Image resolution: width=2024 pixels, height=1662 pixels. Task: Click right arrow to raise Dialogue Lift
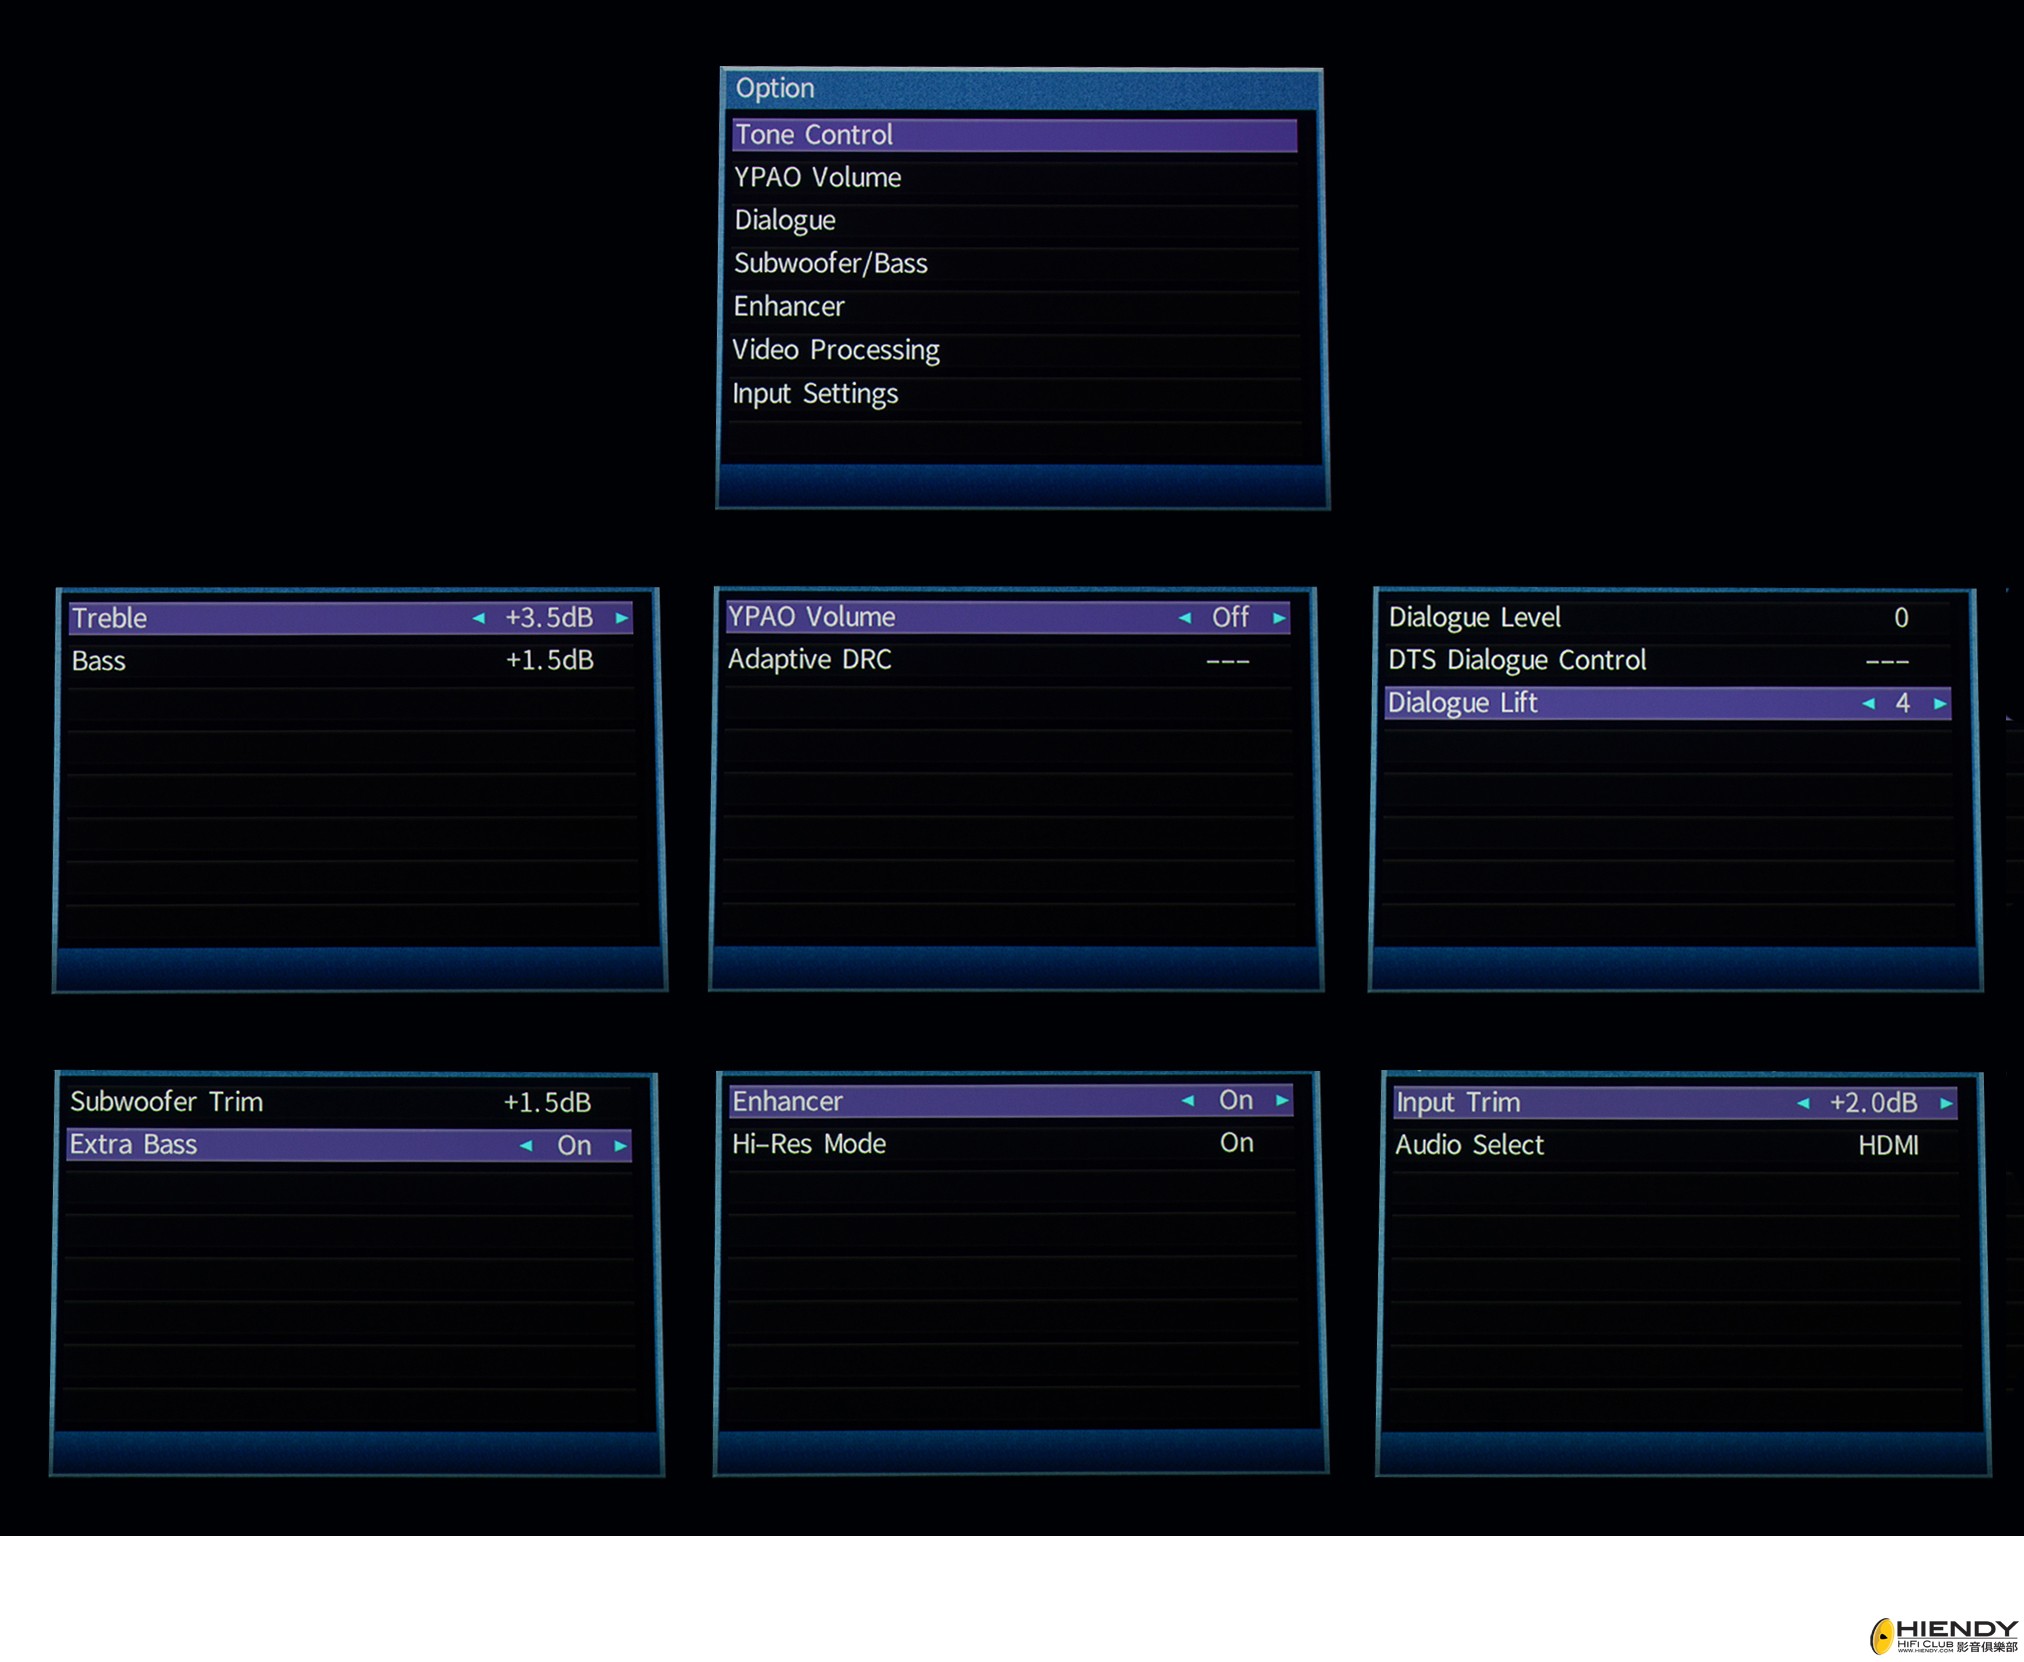tap(1940, 703)
